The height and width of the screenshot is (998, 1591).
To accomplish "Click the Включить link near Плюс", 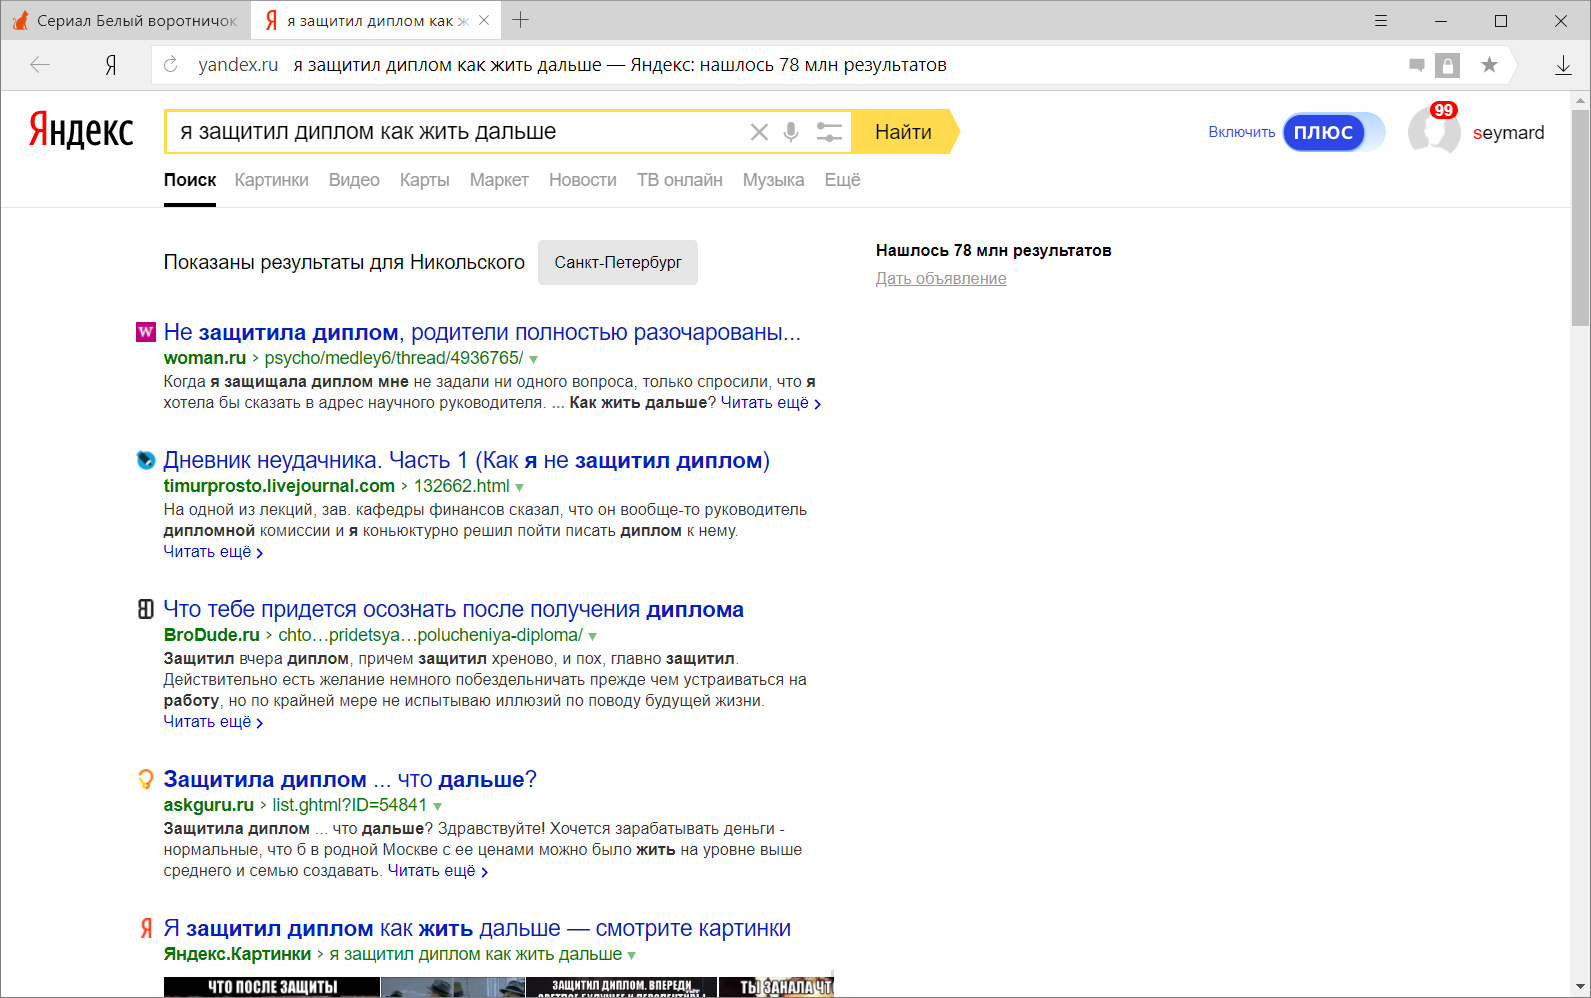I will pos(1241,132).
